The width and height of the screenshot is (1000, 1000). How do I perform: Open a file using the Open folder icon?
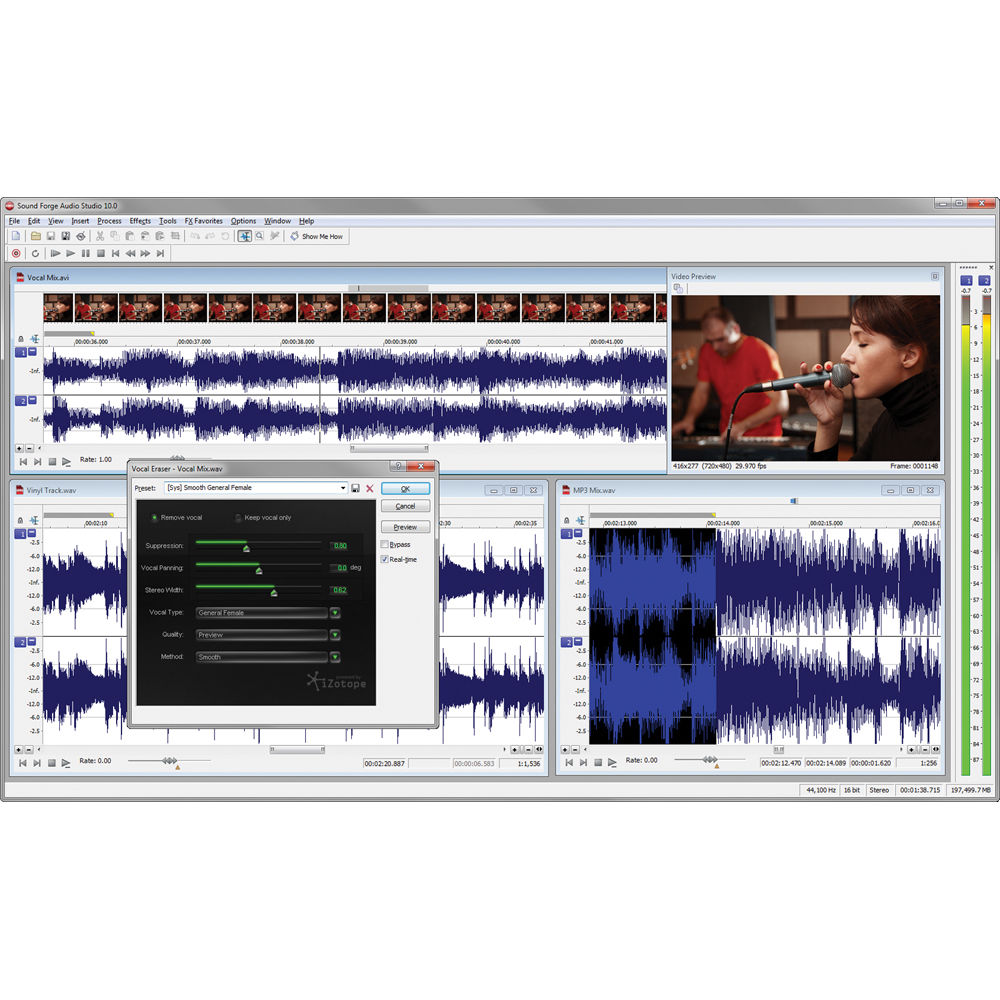point(36,236)
